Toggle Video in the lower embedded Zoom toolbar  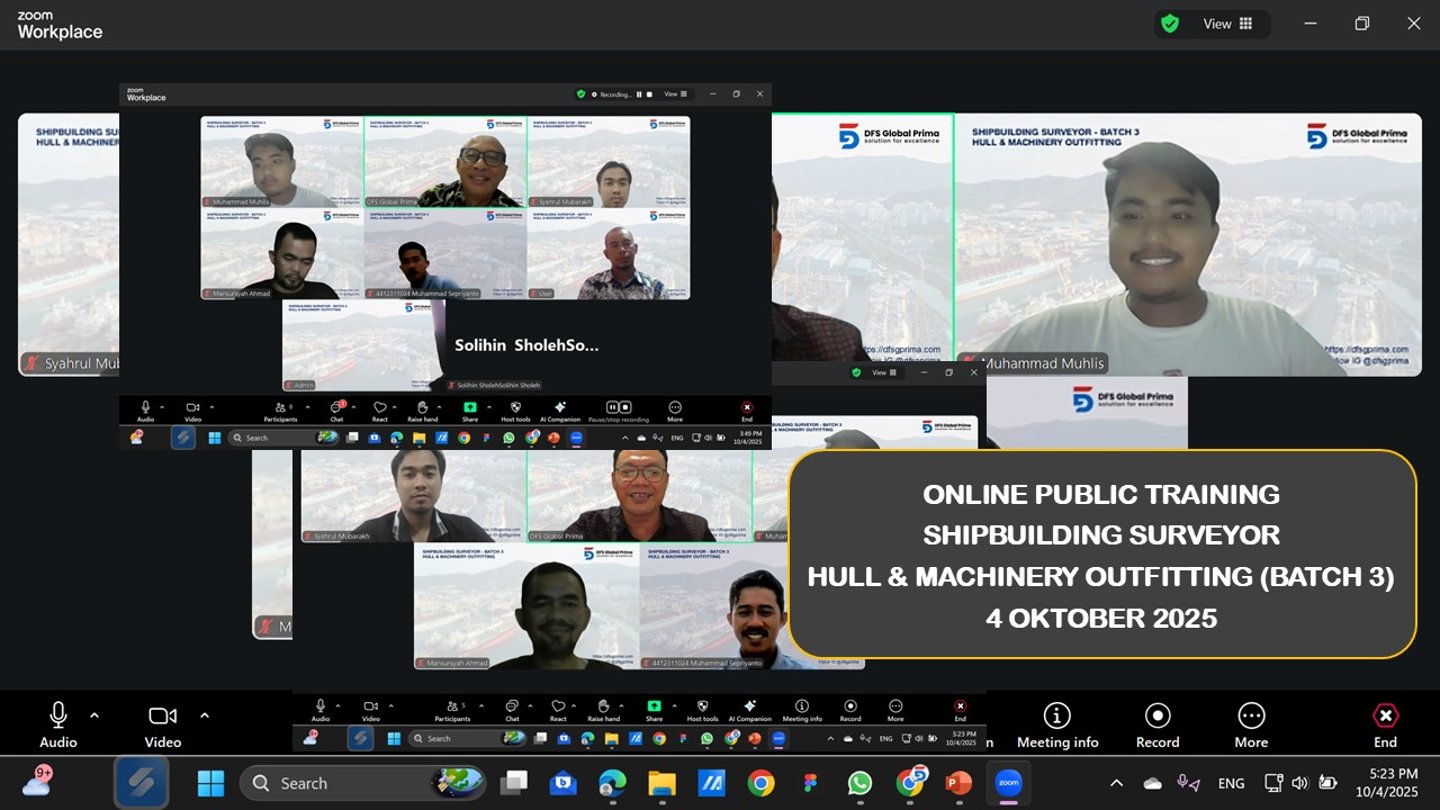(x=371, y=710)
